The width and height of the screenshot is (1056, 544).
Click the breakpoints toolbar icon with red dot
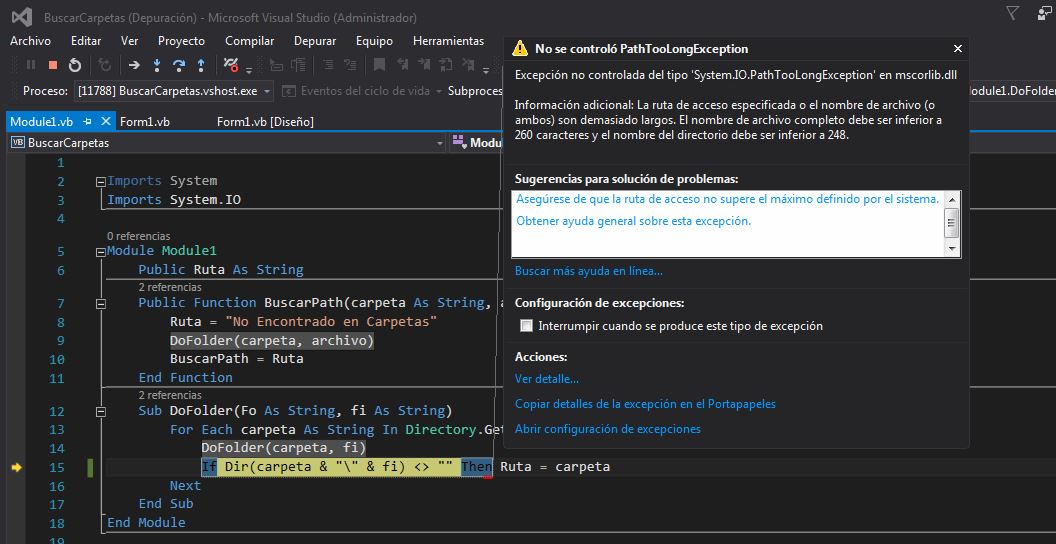click(231, 65)
